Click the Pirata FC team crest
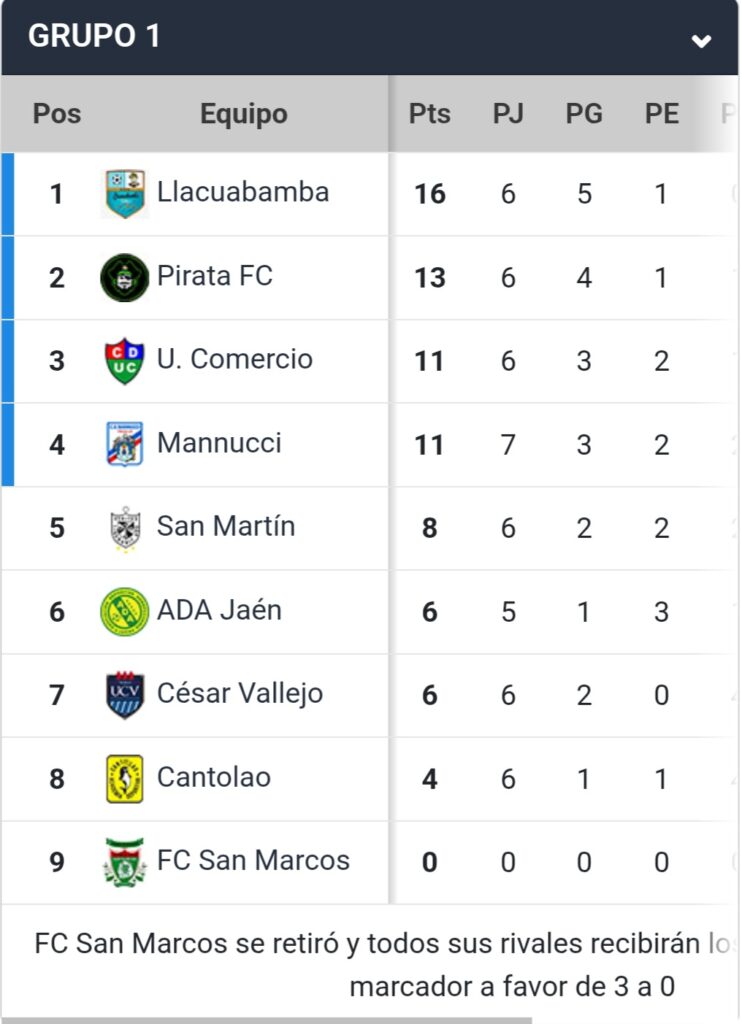This screenshot has height=1024, width=742. pyautogui.click(x=125, y=278)
